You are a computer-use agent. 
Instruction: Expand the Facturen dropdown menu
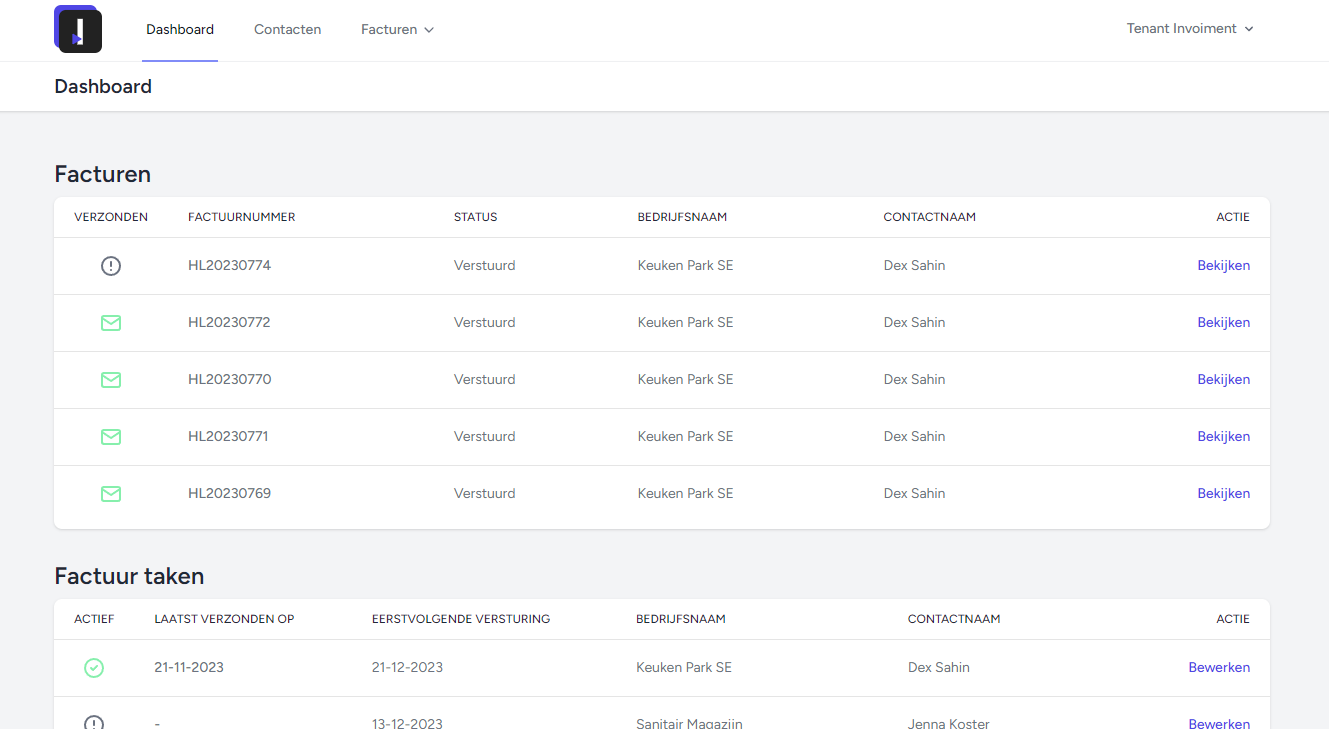397,30
